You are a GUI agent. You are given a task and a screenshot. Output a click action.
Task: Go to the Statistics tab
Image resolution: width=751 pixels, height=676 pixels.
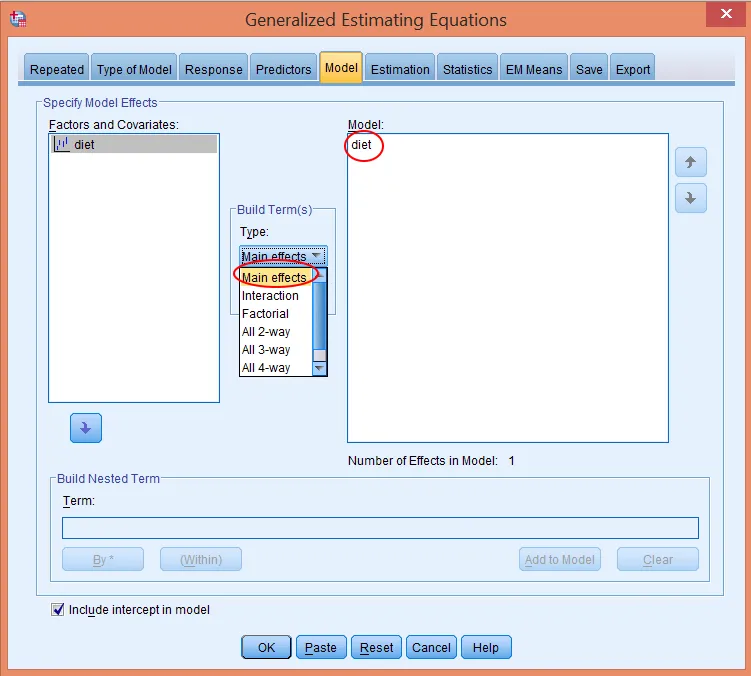point(467,69)
